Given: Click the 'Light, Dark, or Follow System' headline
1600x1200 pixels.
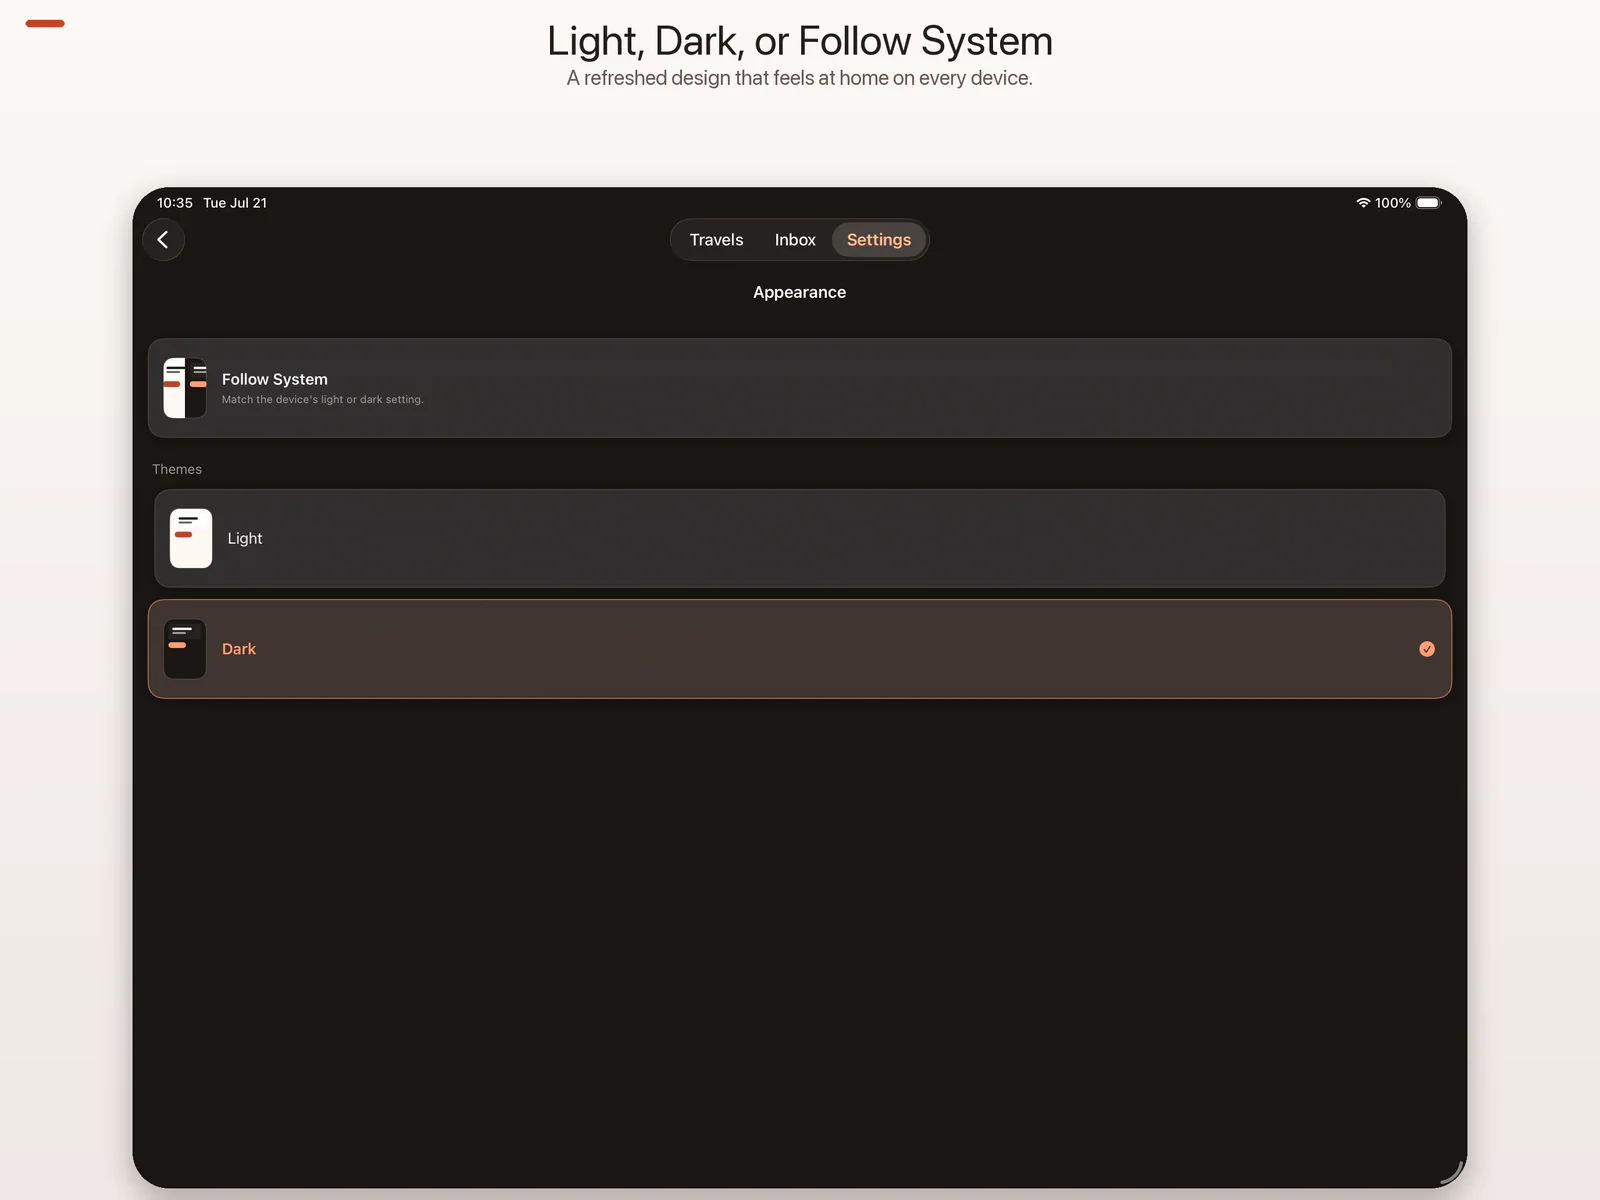Looking at the screenshot, I should 800,41.
